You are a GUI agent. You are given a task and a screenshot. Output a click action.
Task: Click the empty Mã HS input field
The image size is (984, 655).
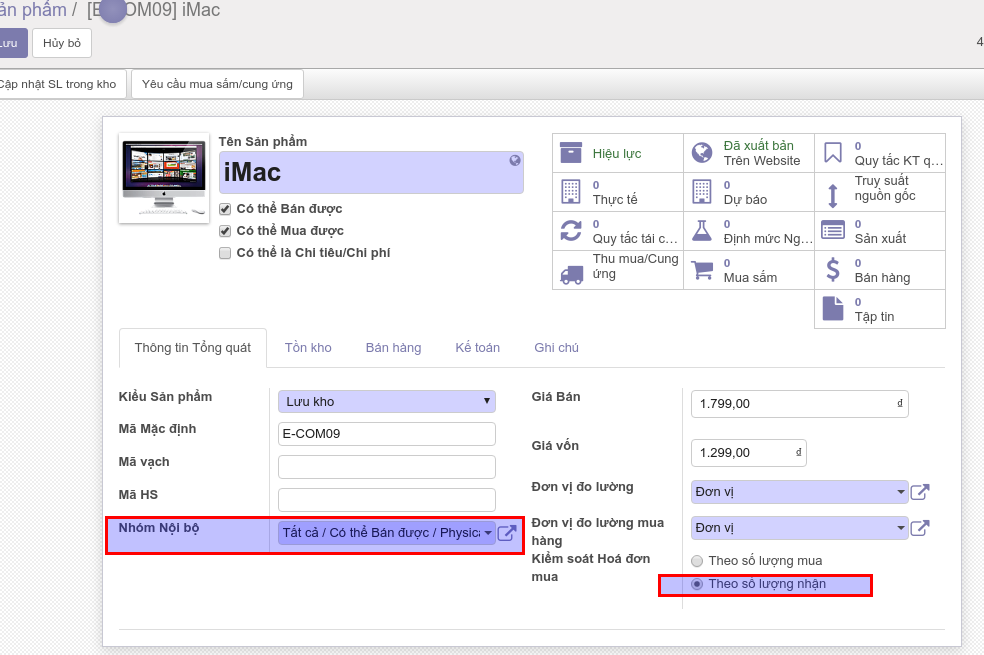point(387,500)
